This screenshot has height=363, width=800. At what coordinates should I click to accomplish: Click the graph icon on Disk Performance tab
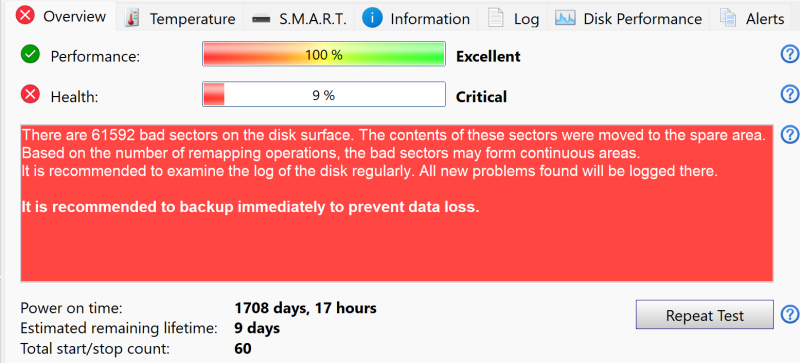[565, 18]
